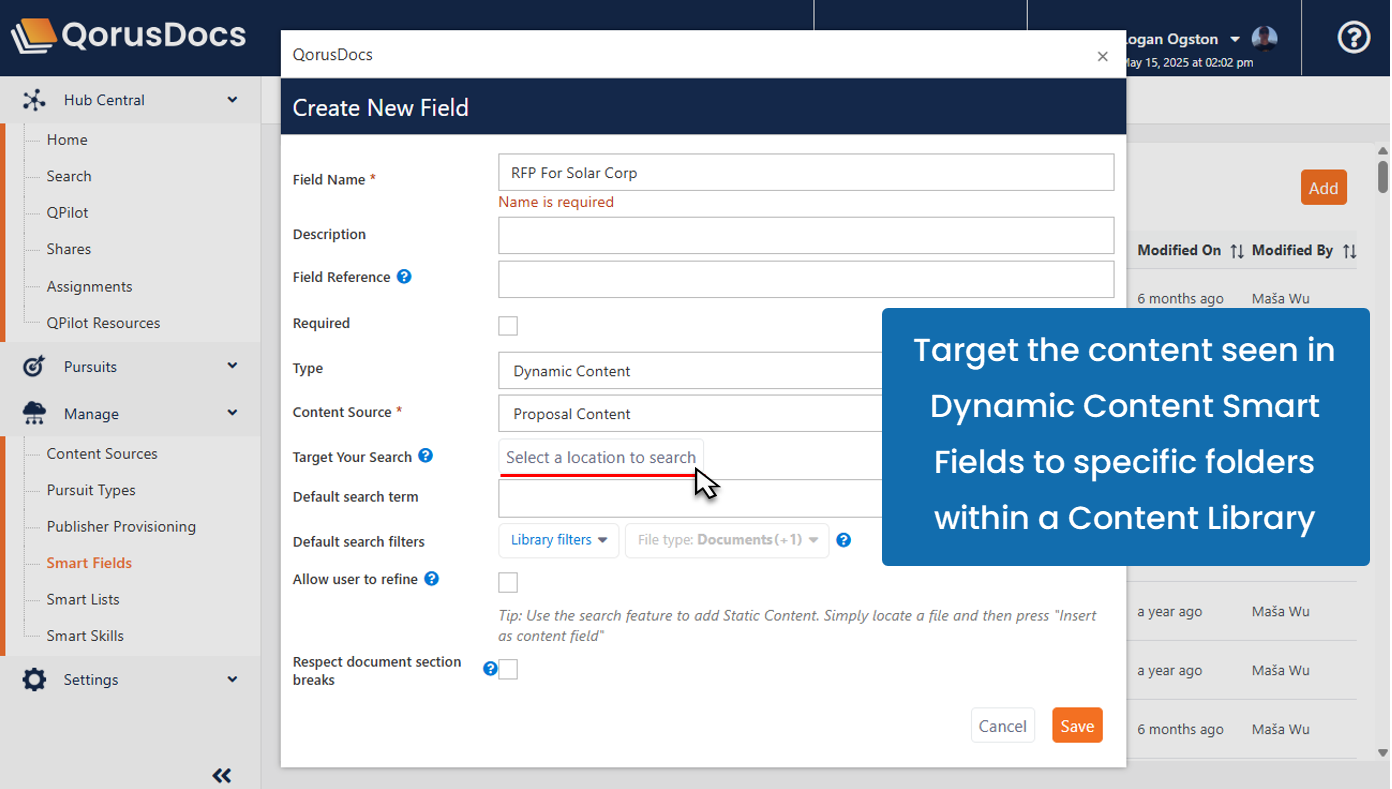This screenshot has height=789, width=1392.
Task: Open Assignments in the sidebar
Action: coord(89,287)
